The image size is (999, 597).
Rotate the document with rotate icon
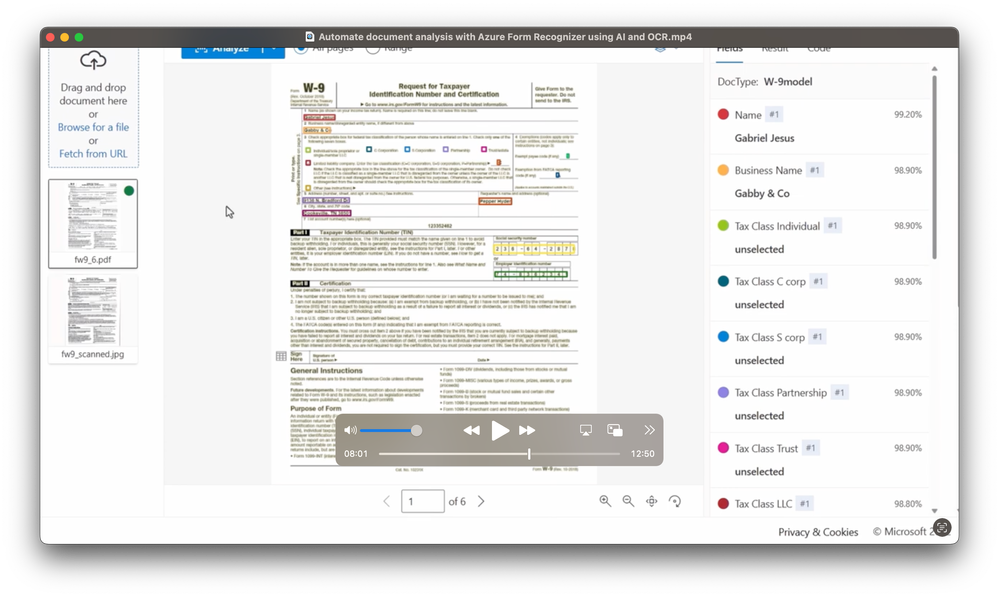[675, 501]
